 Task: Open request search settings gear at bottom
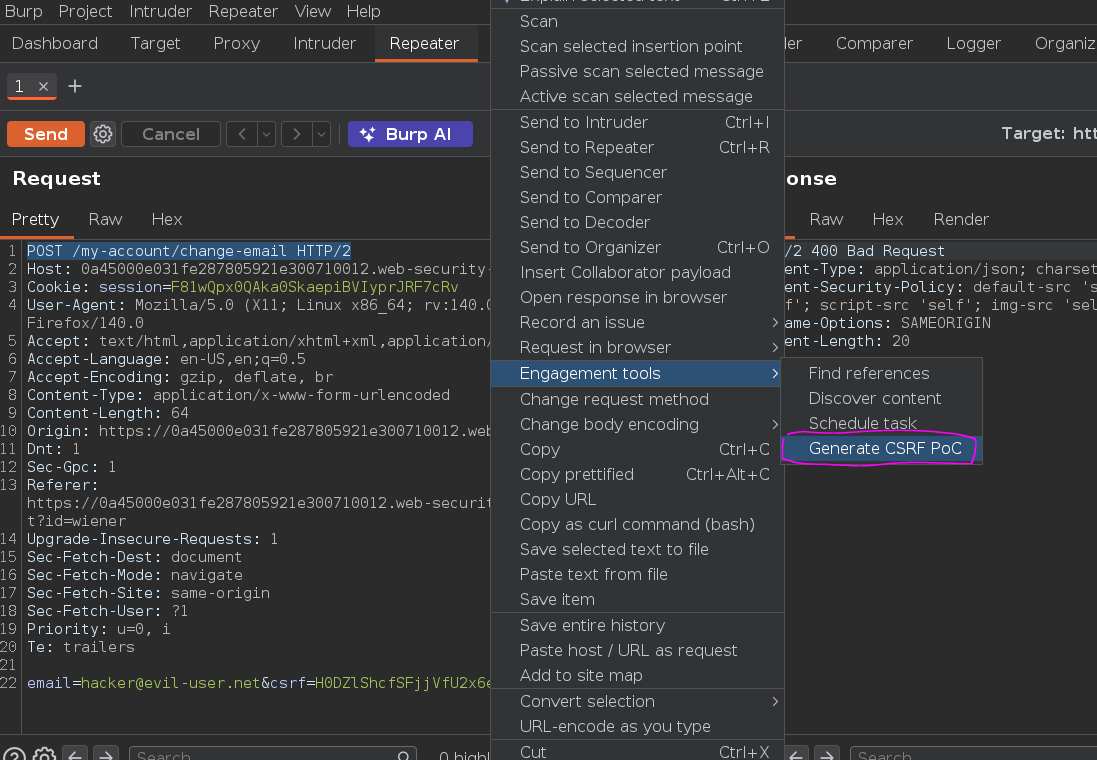point(44,755)
